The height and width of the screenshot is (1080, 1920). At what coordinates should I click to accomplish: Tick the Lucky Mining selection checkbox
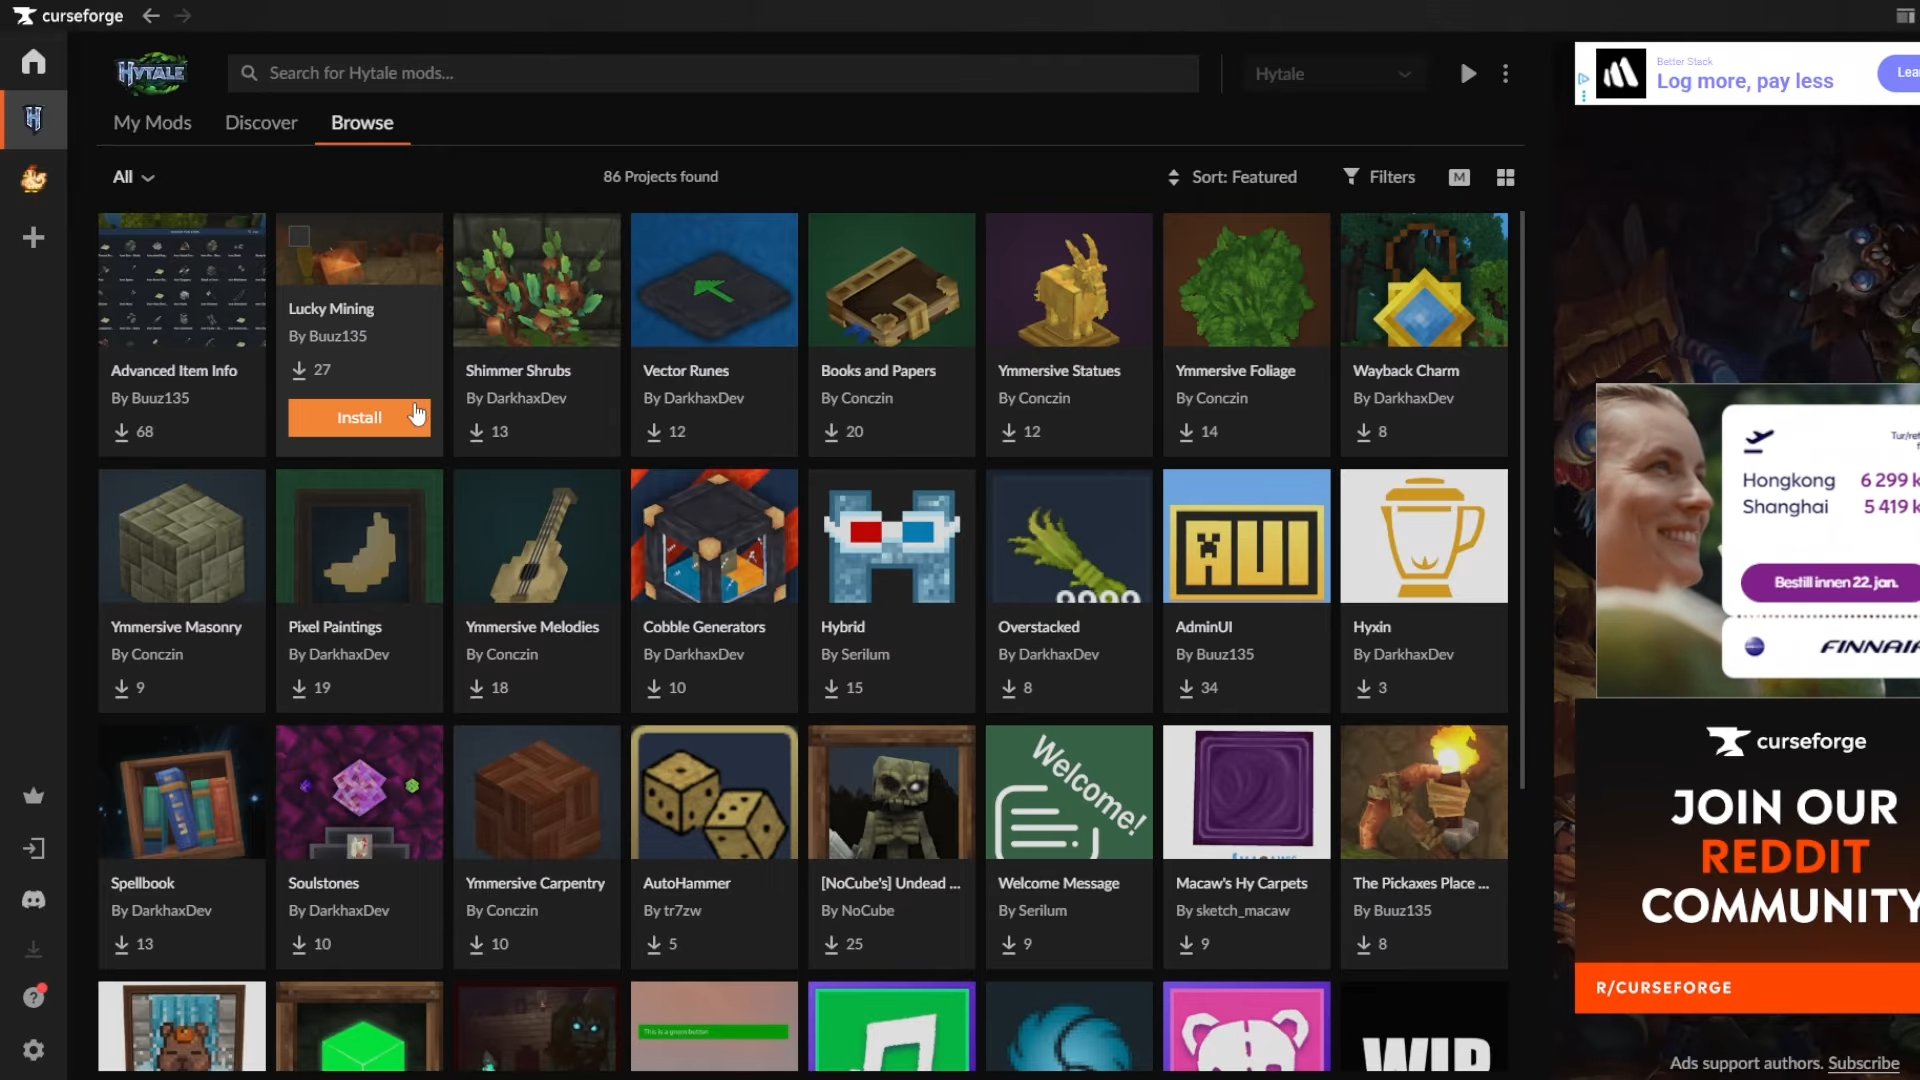[299, 236]
